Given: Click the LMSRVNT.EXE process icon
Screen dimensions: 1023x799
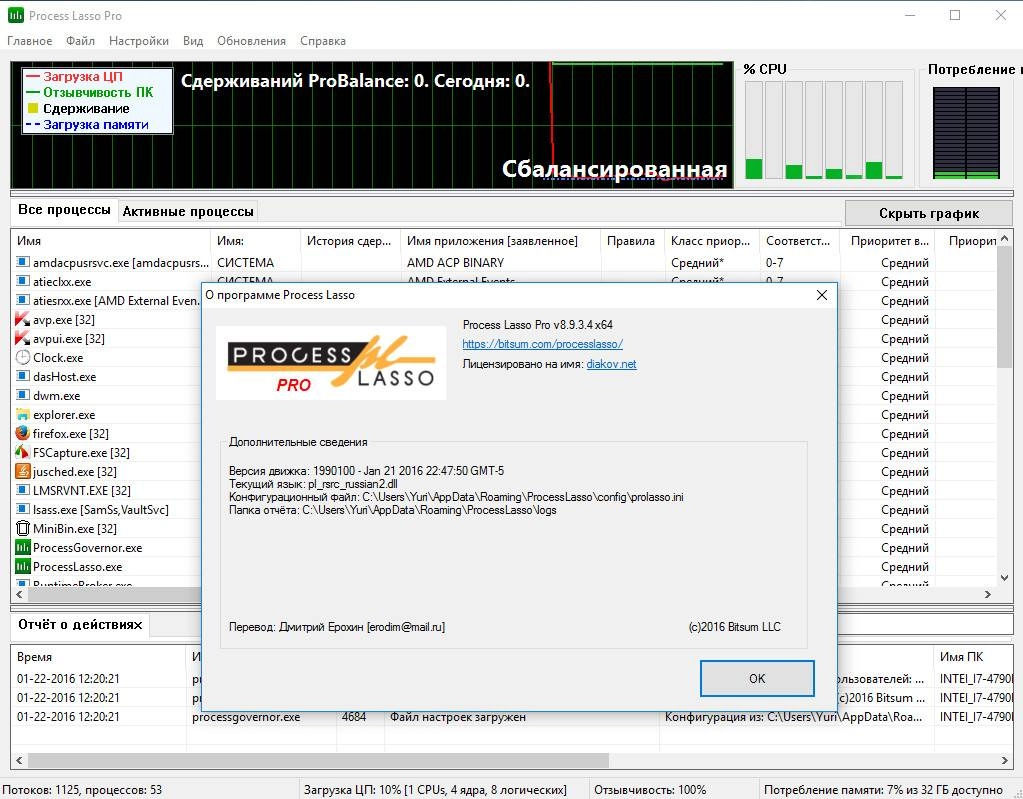Looking at the screenshot, I should coord(23,490).
